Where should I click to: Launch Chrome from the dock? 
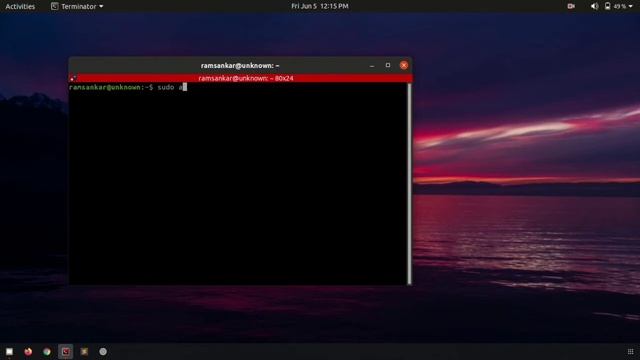(x=47, y=351)
